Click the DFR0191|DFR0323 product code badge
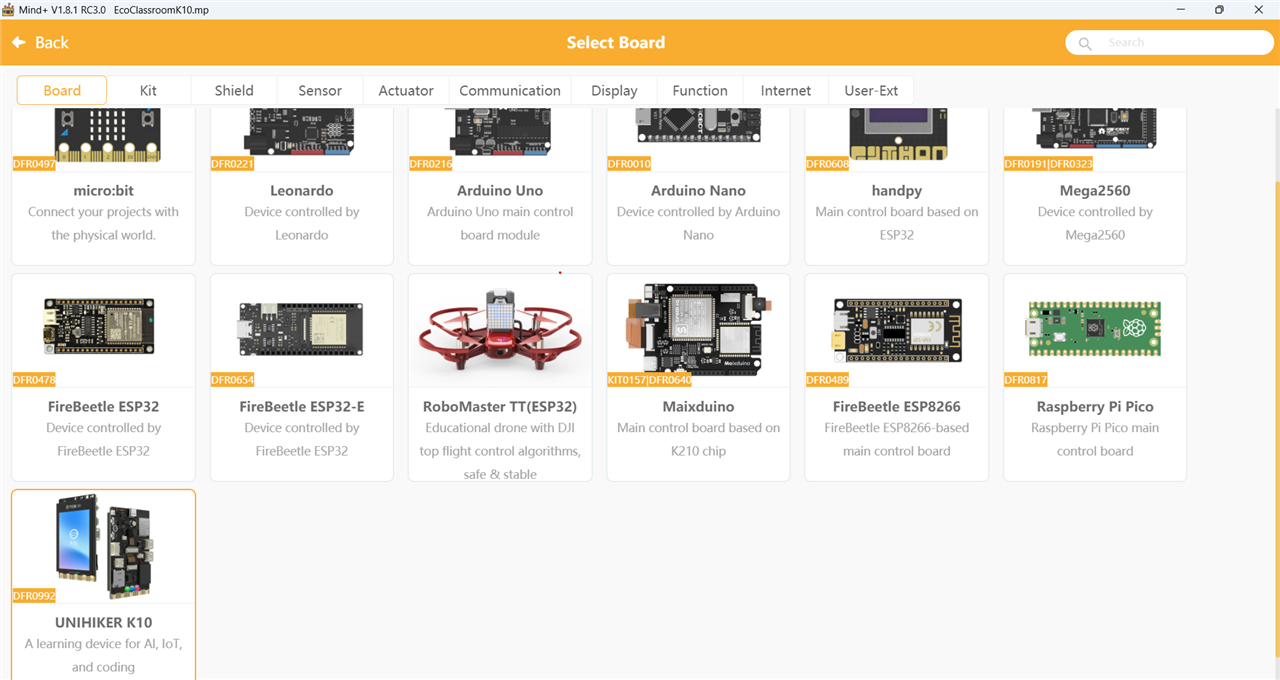This screenshot has height=680, width=1280. point(1049,163)
